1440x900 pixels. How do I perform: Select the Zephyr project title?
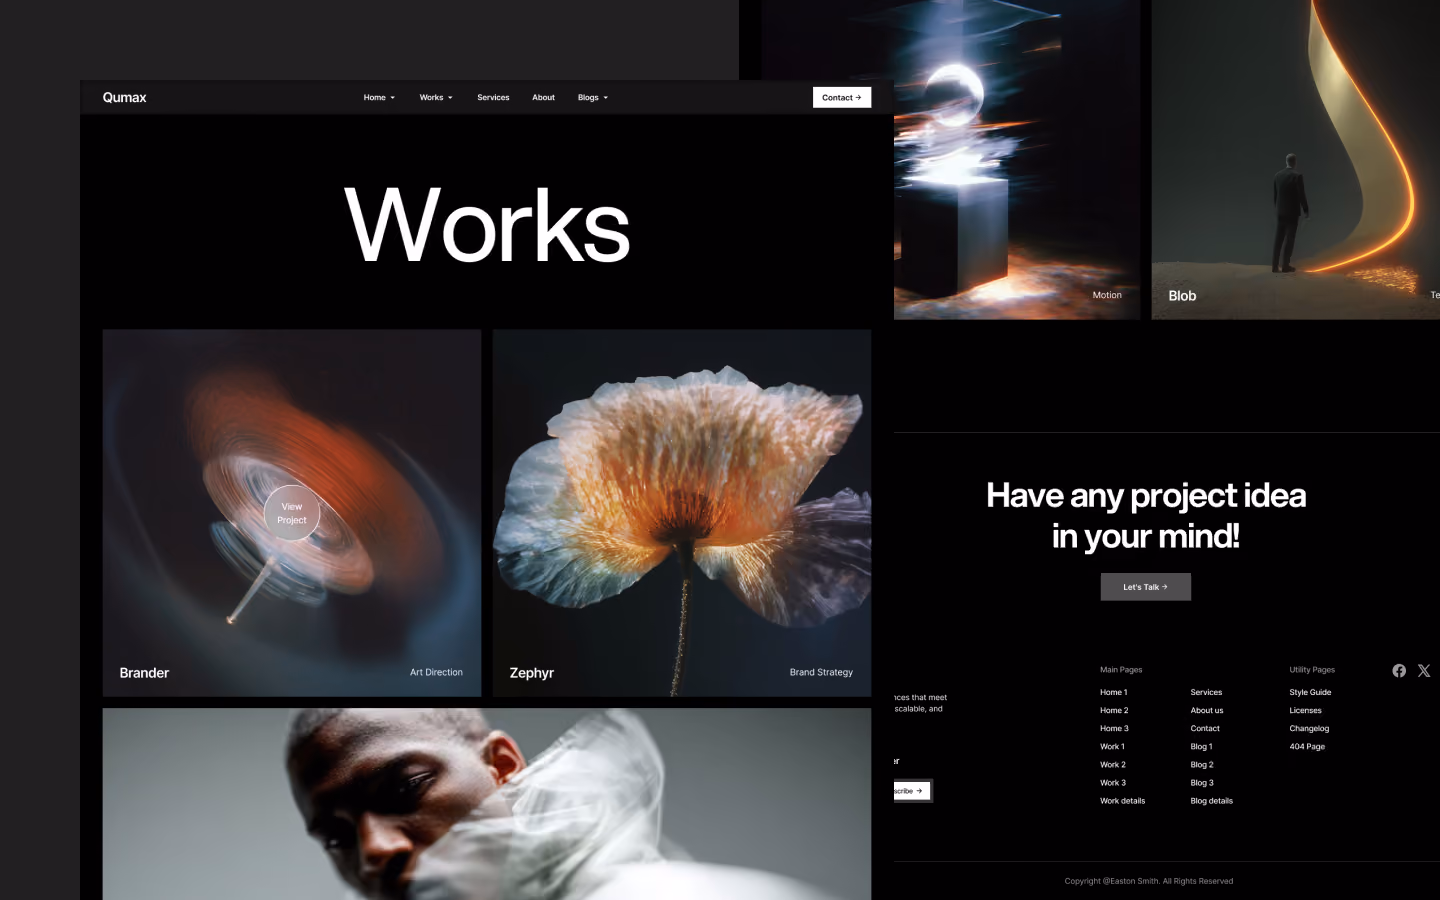pos(532,673)
